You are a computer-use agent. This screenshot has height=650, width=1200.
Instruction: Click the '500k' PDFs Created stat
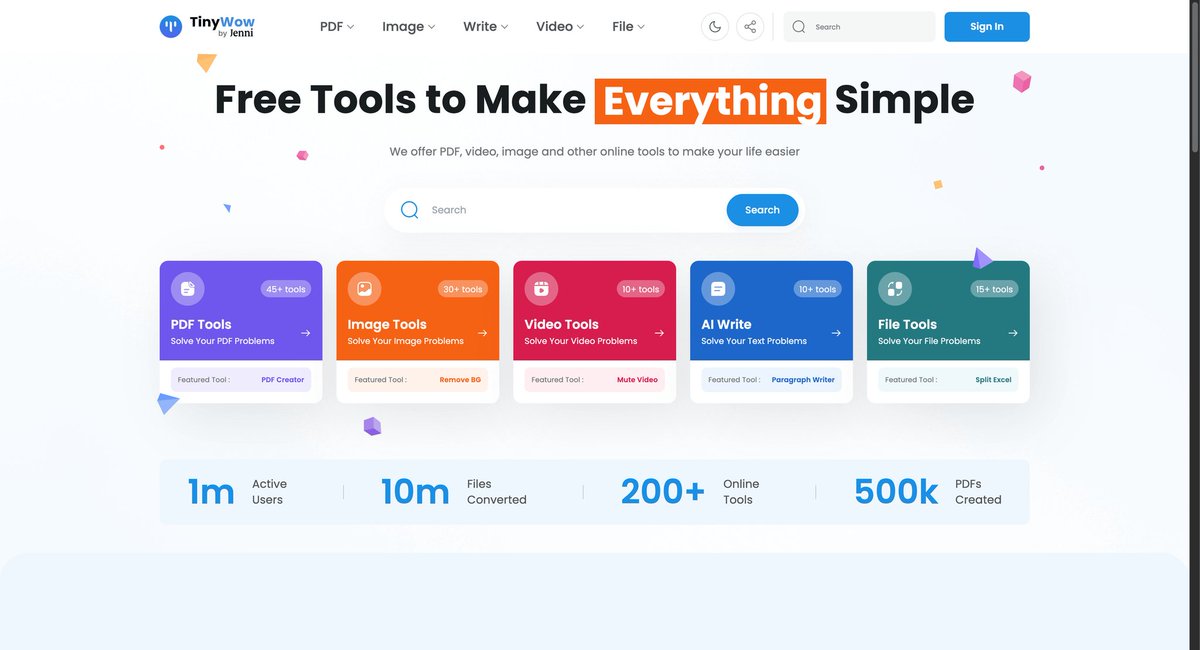[x=896, y=491]
